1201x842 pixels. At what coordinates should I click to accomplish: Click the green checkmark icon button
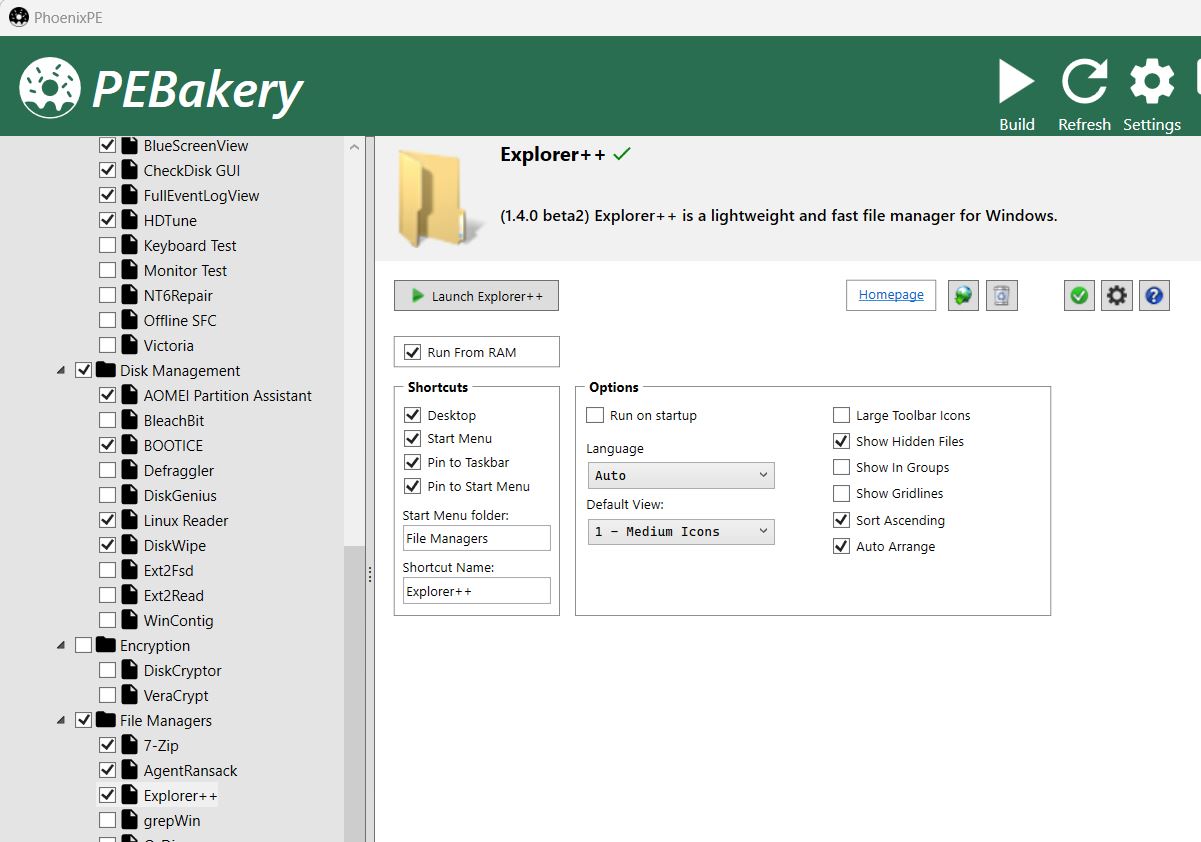pos(1079,296)
